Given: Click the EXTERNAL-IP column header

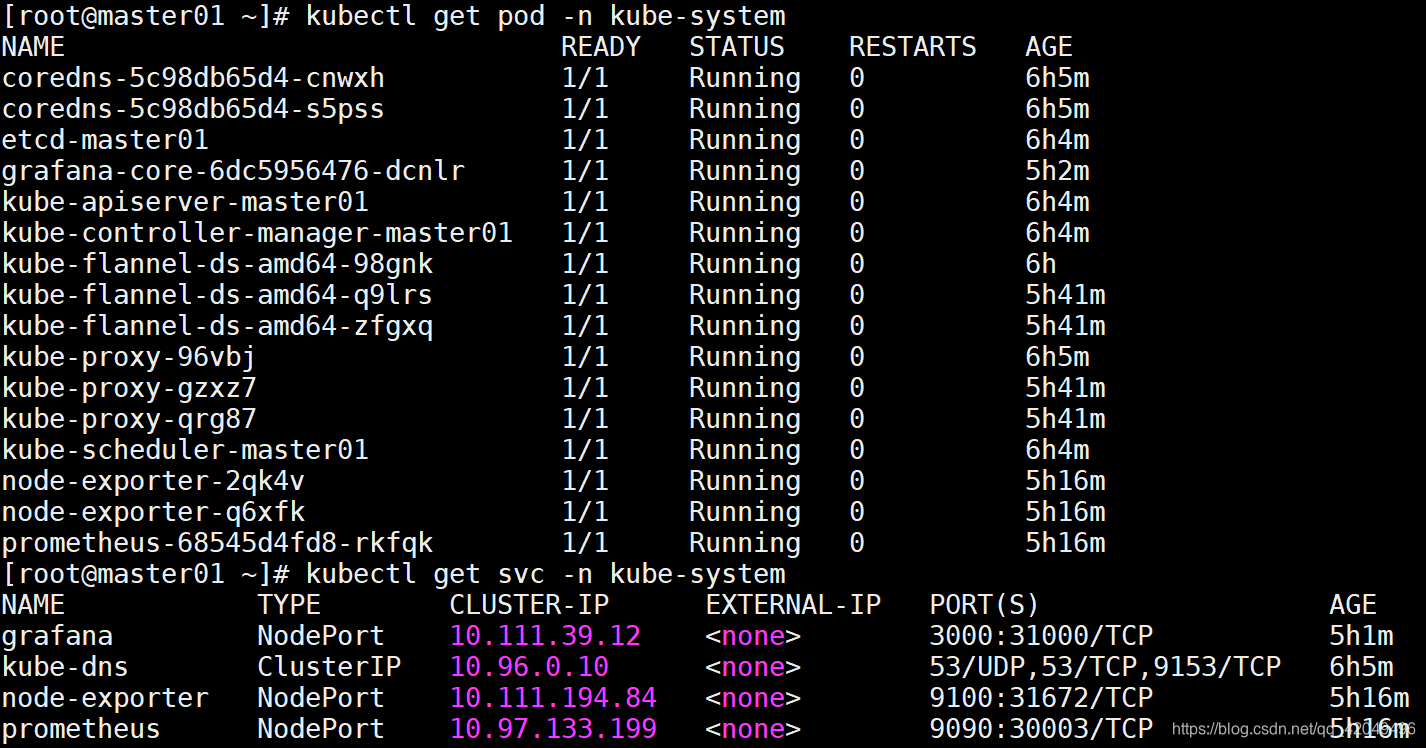Looking at the screenshot, I should click(793, 605).
